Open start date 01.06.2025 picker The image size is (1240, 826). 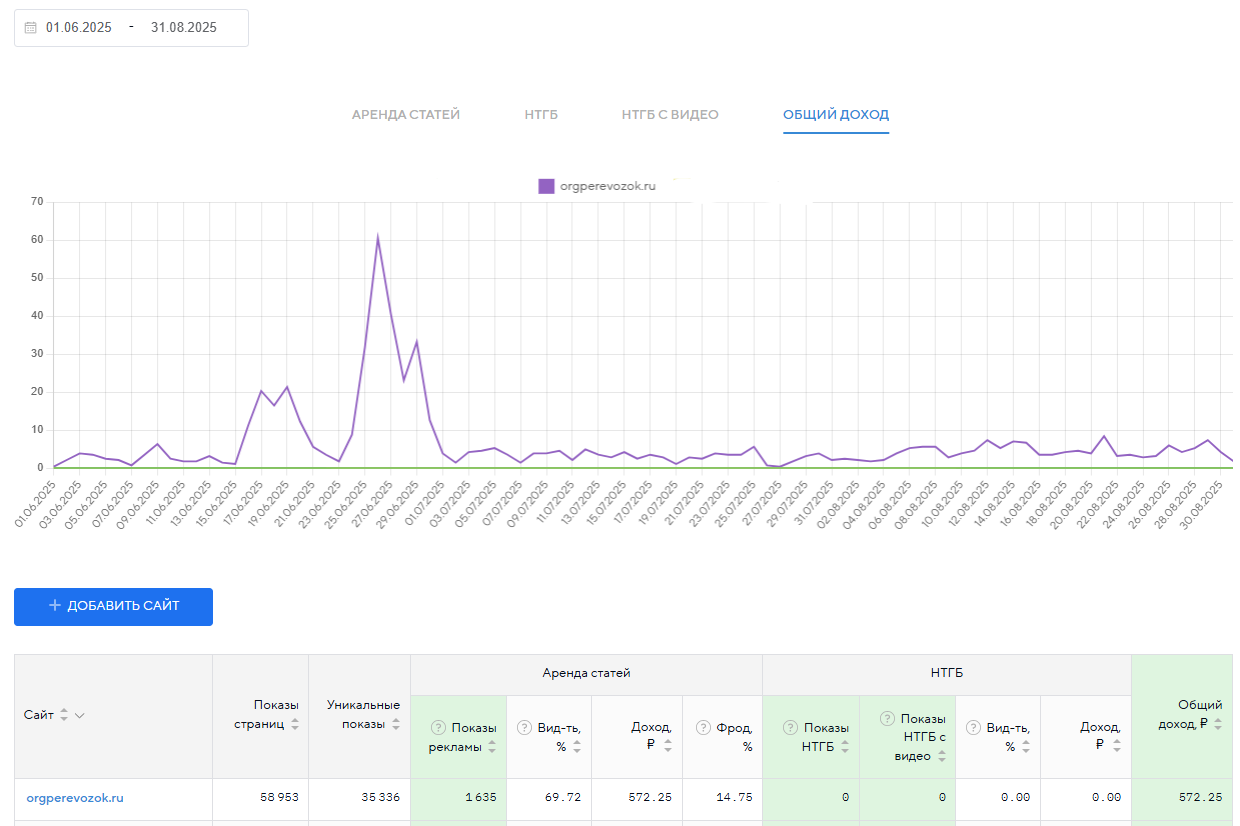[x=79, y=28]
